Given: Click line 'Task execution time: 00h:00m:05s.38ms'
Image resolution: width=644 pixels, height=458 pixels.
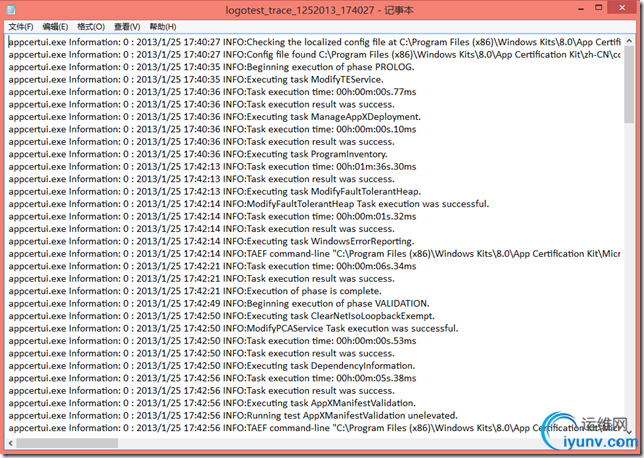Looking at the screenshot, I should click(212, 378).
